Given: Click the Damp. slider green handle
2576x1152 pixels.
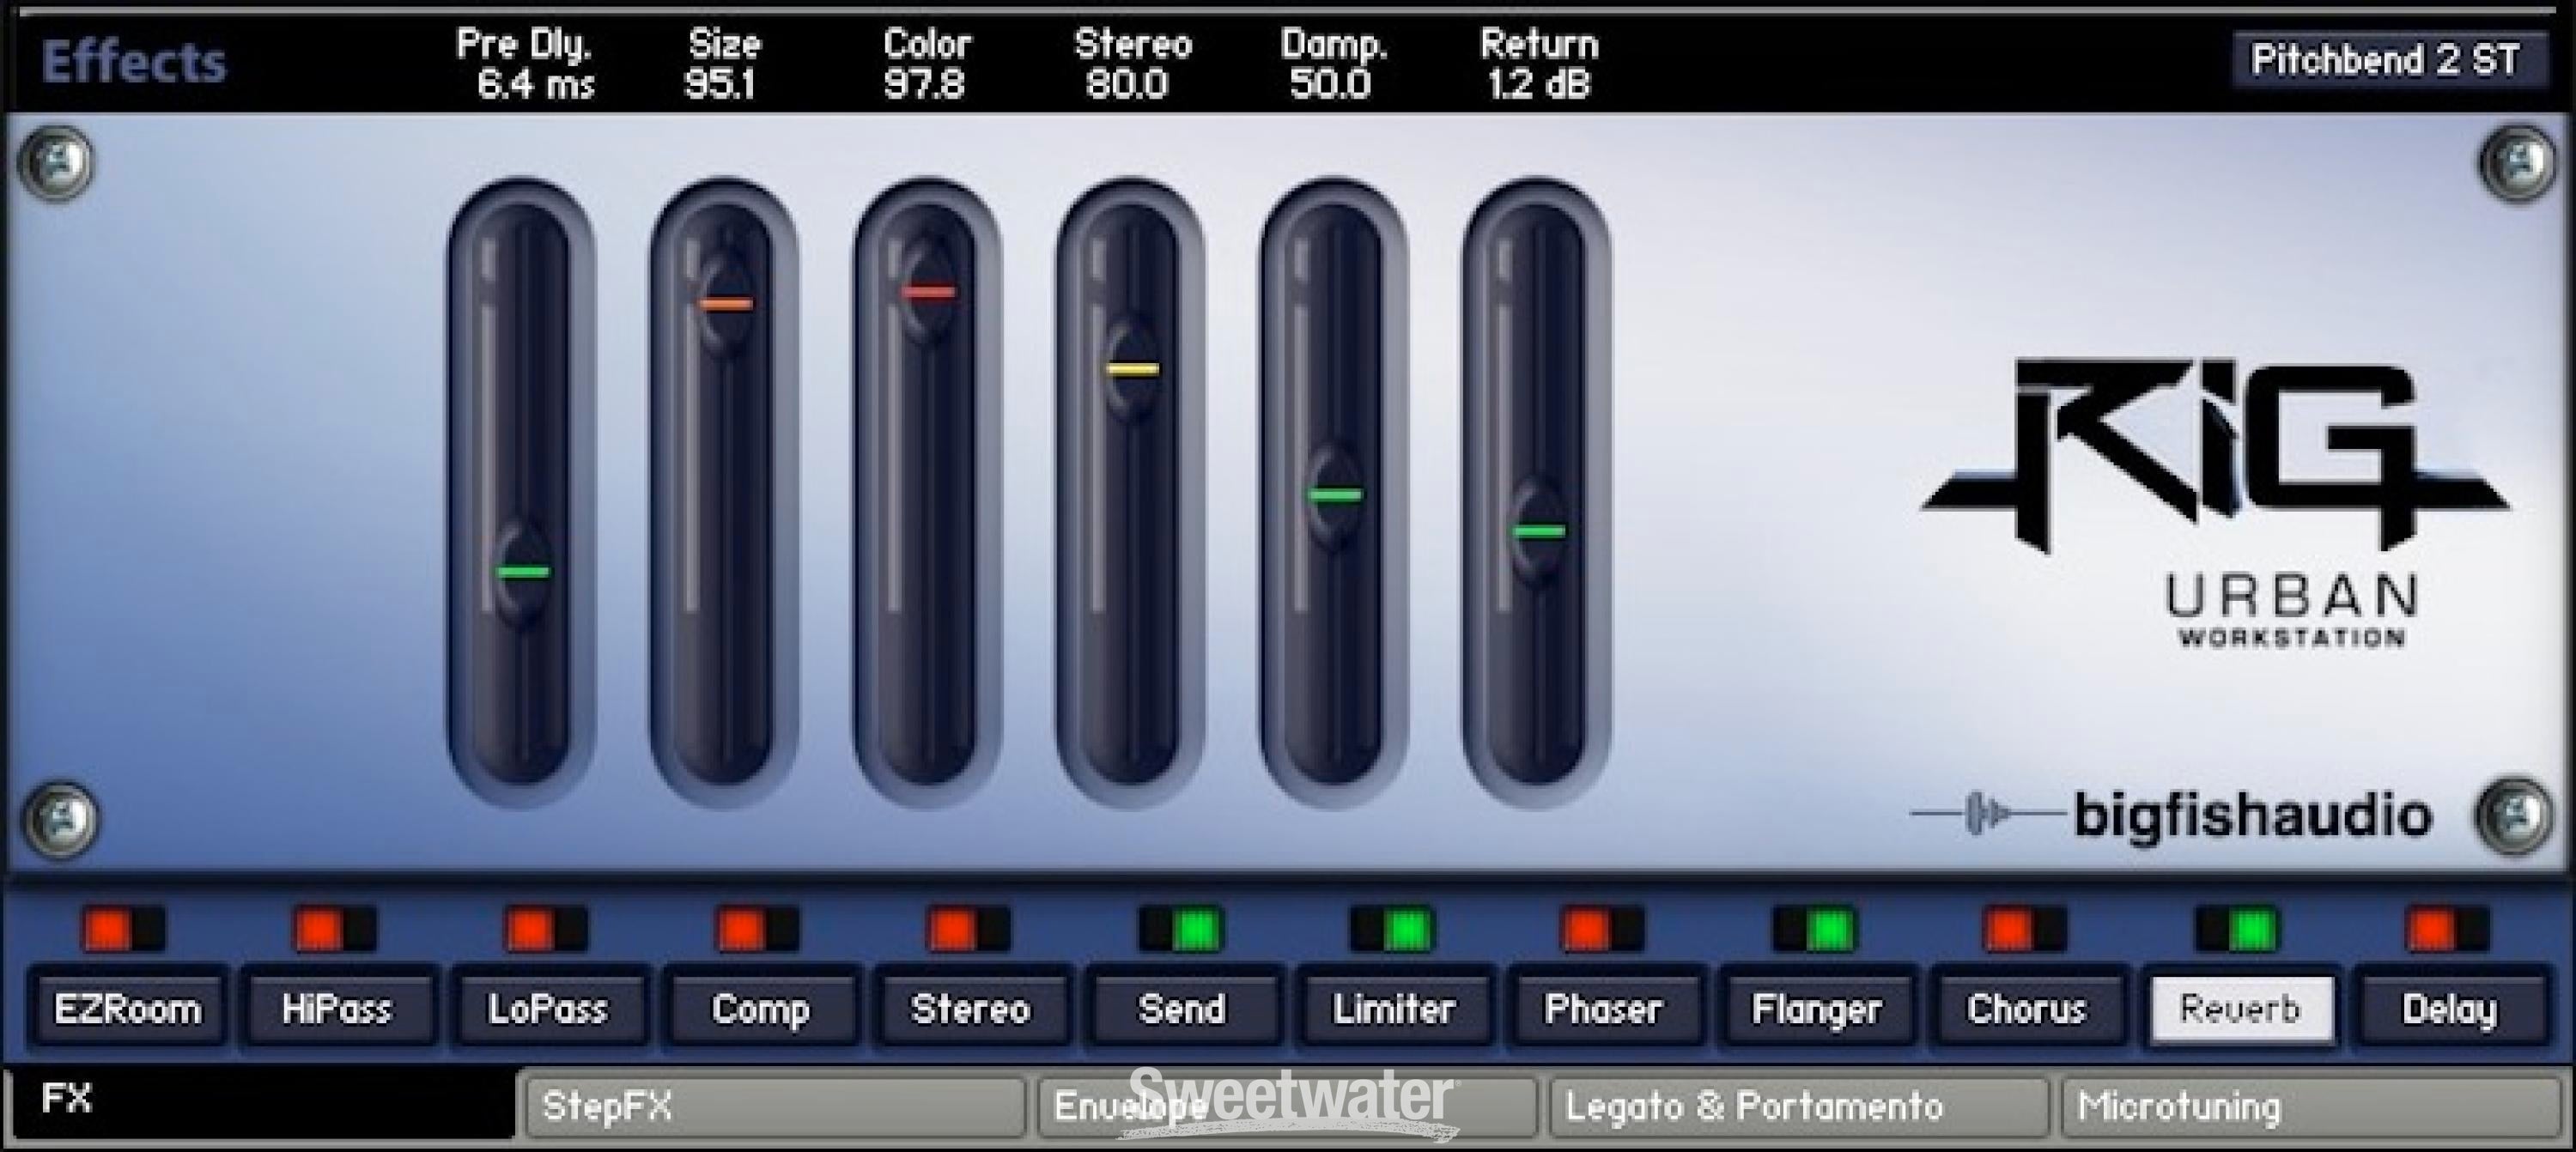Looking at the screenshot, I should tap(1335, 494).
